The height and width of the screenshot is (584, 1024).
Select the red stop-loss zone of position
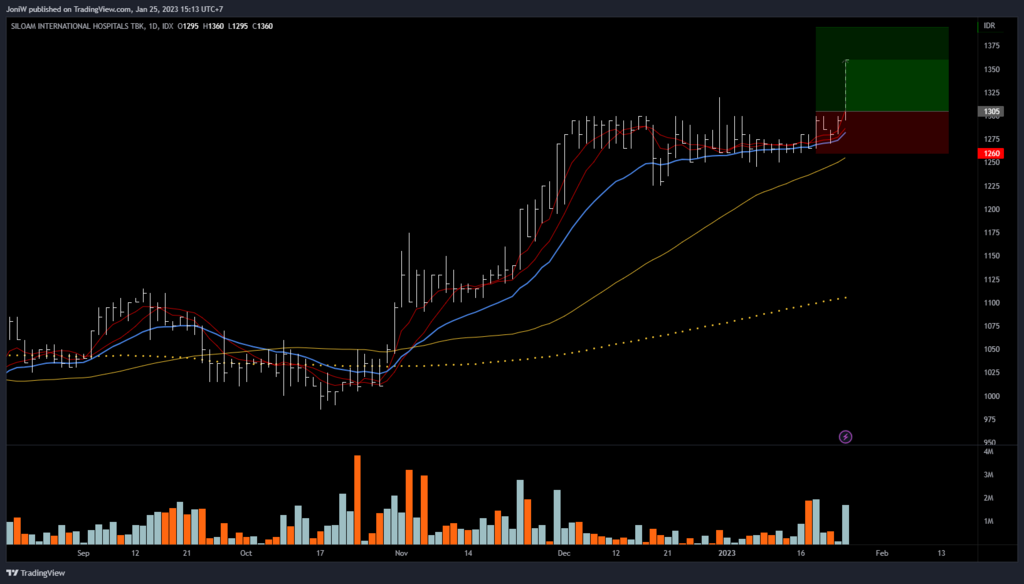880,132
